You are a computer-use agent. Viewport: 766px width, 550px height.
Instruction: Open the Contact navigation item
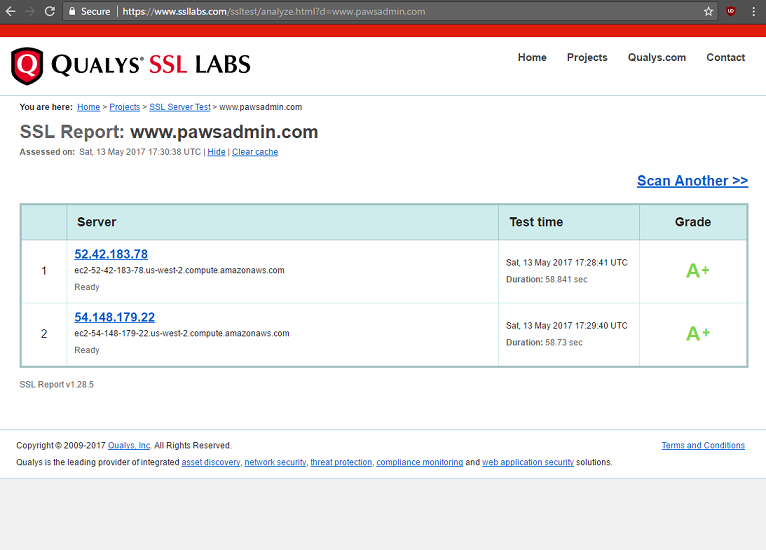point(725,57)
